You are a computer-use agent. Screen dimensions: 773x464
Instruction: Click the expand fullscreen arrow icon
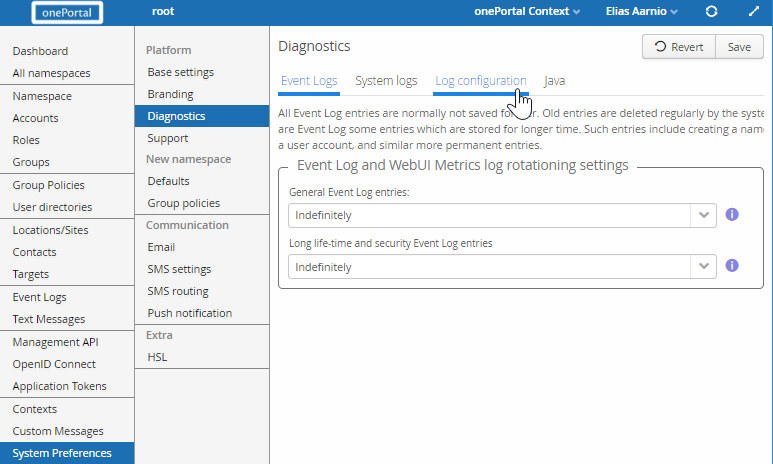(753, 12)
